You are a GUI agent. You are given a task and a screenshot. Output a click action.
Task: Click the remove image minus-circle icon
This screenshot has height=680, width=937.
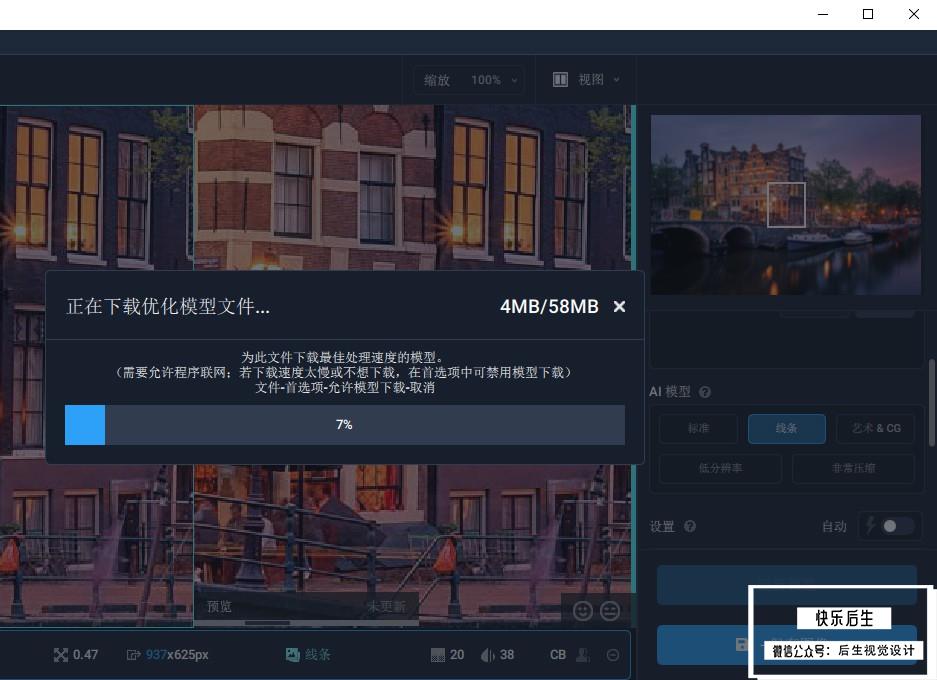pyautogui.click(x=613, y=655)
